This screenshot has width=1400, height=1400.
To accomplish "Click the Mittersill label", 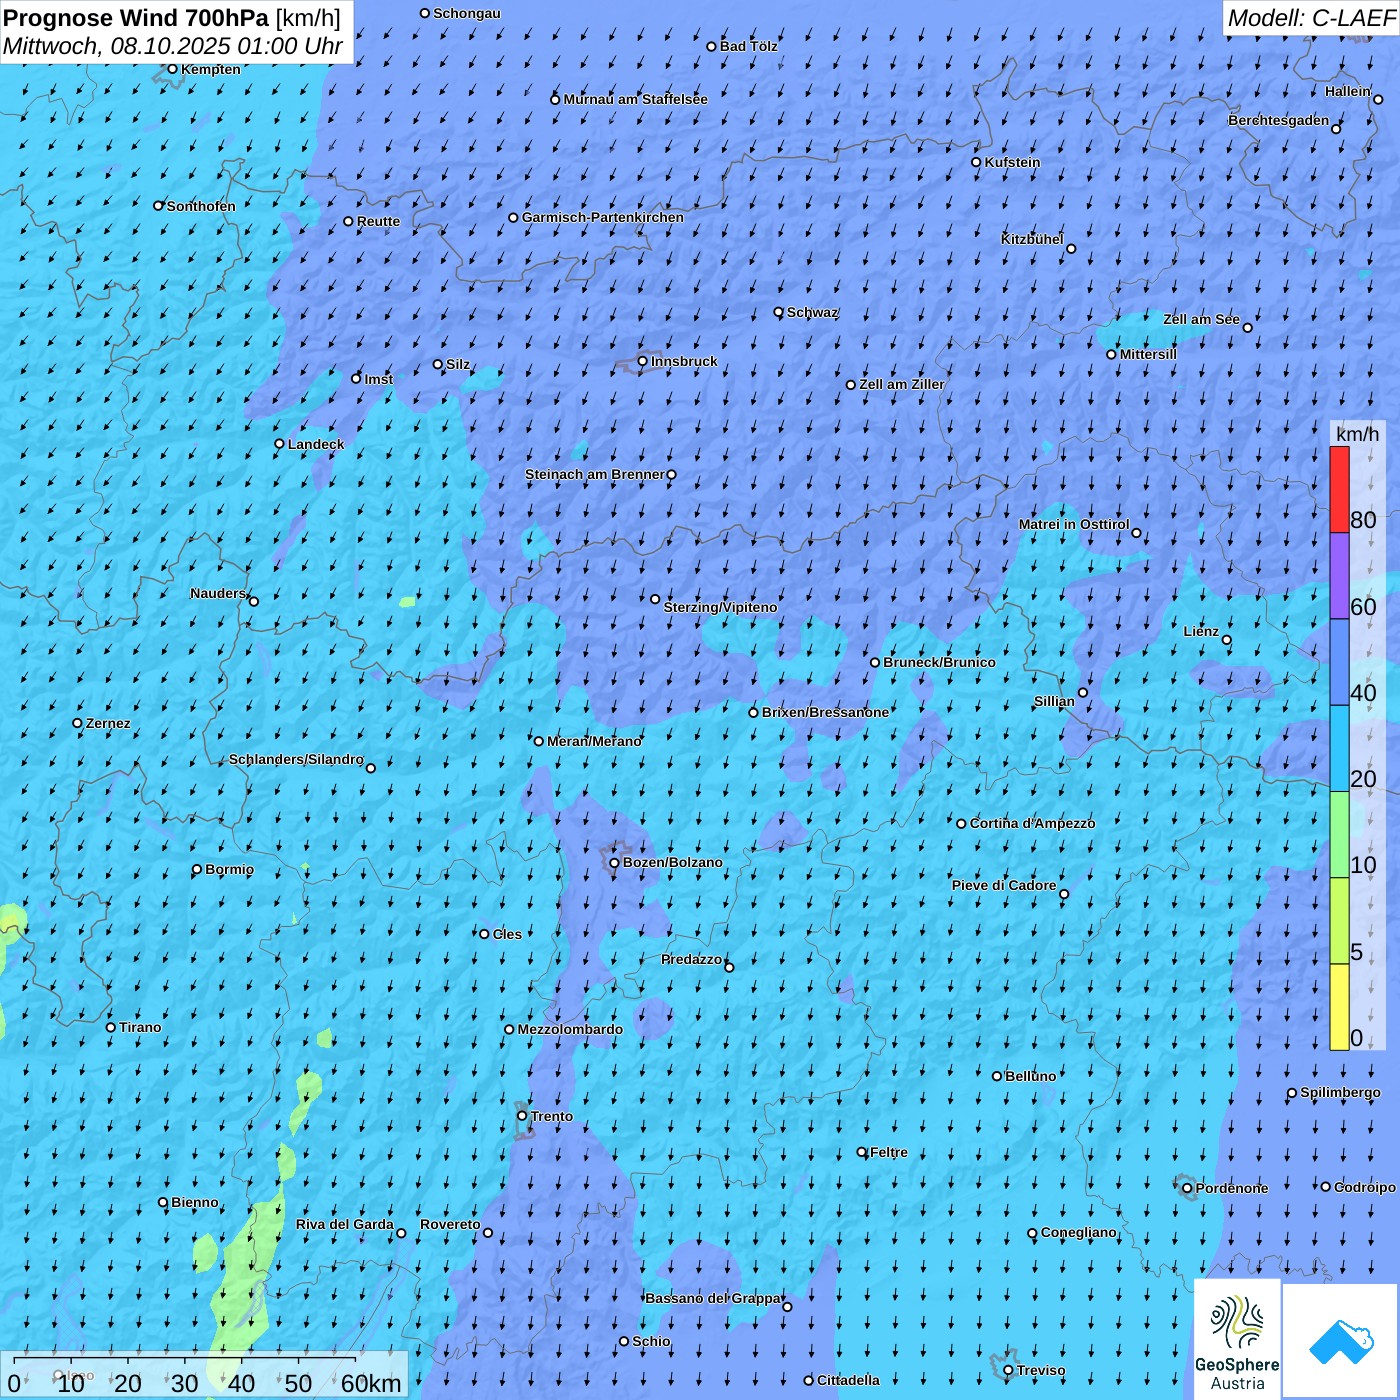I will [1149, 354].
